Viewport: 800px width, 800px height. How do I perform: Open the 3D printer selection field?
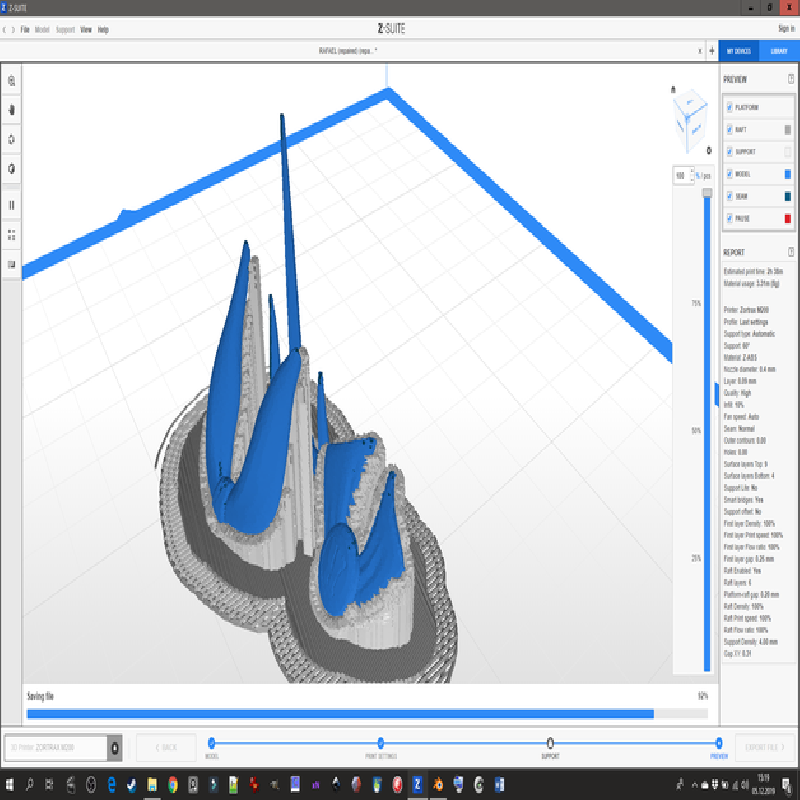55,747
